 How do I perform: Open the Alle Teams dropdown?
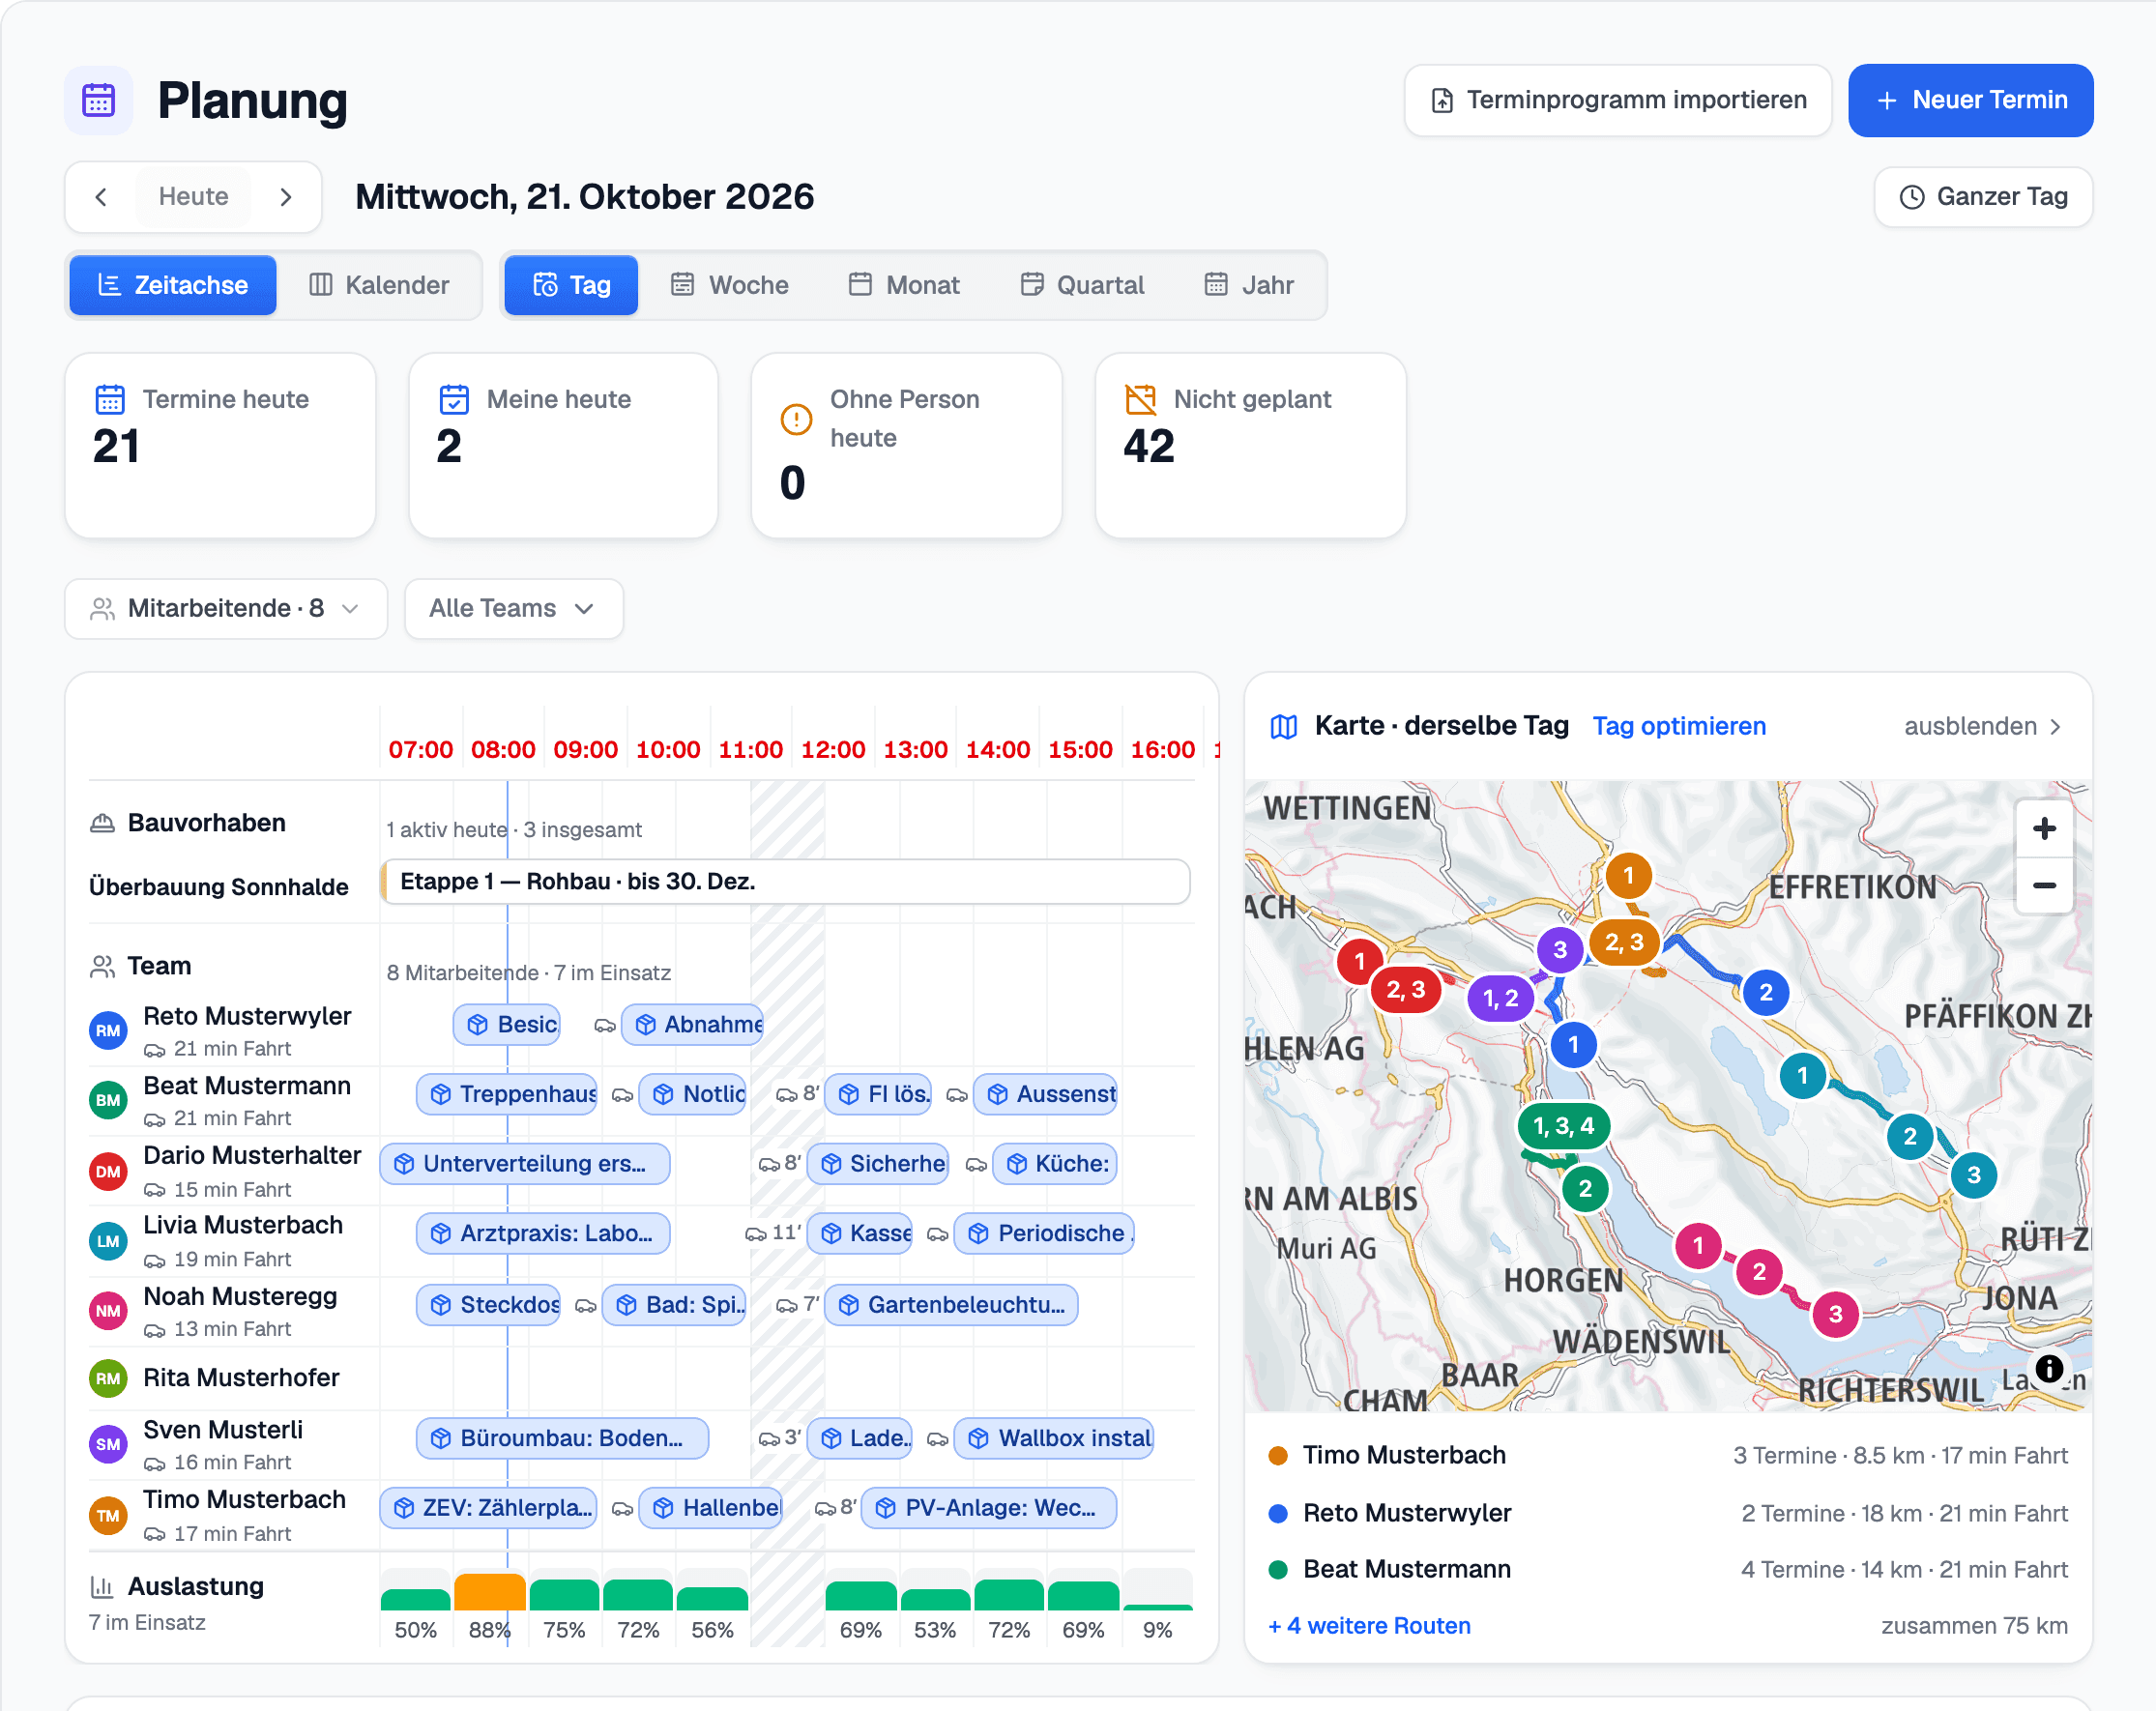(x=513, y=608)
